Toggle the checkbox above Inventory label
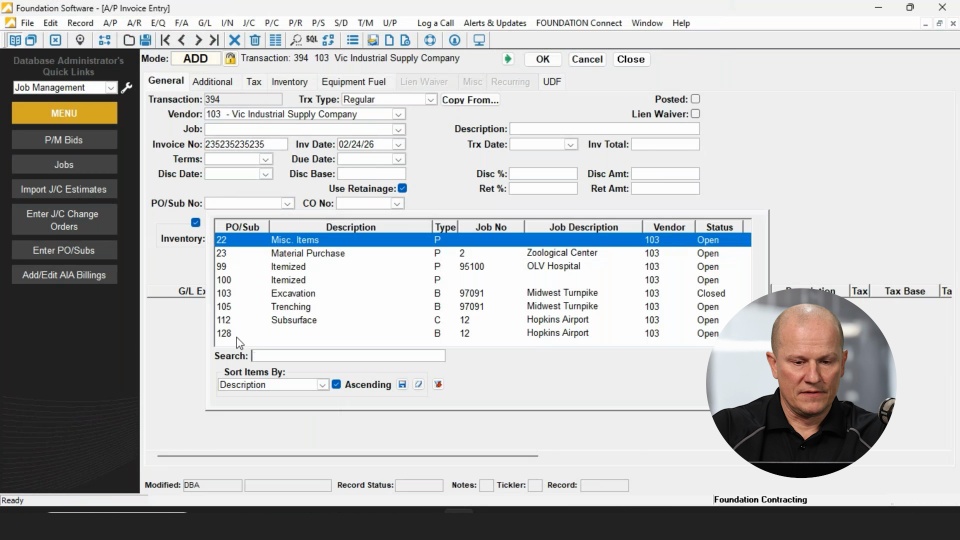The height and width of the screenshot is (540, 960). click(195, 222)
